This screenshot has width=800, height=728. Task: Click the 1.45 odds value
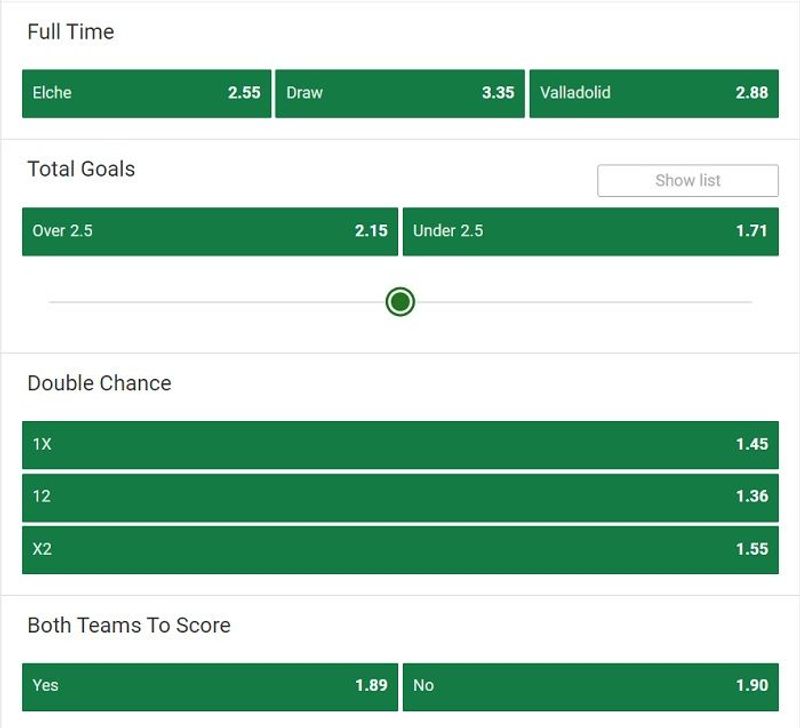[752, 444]
